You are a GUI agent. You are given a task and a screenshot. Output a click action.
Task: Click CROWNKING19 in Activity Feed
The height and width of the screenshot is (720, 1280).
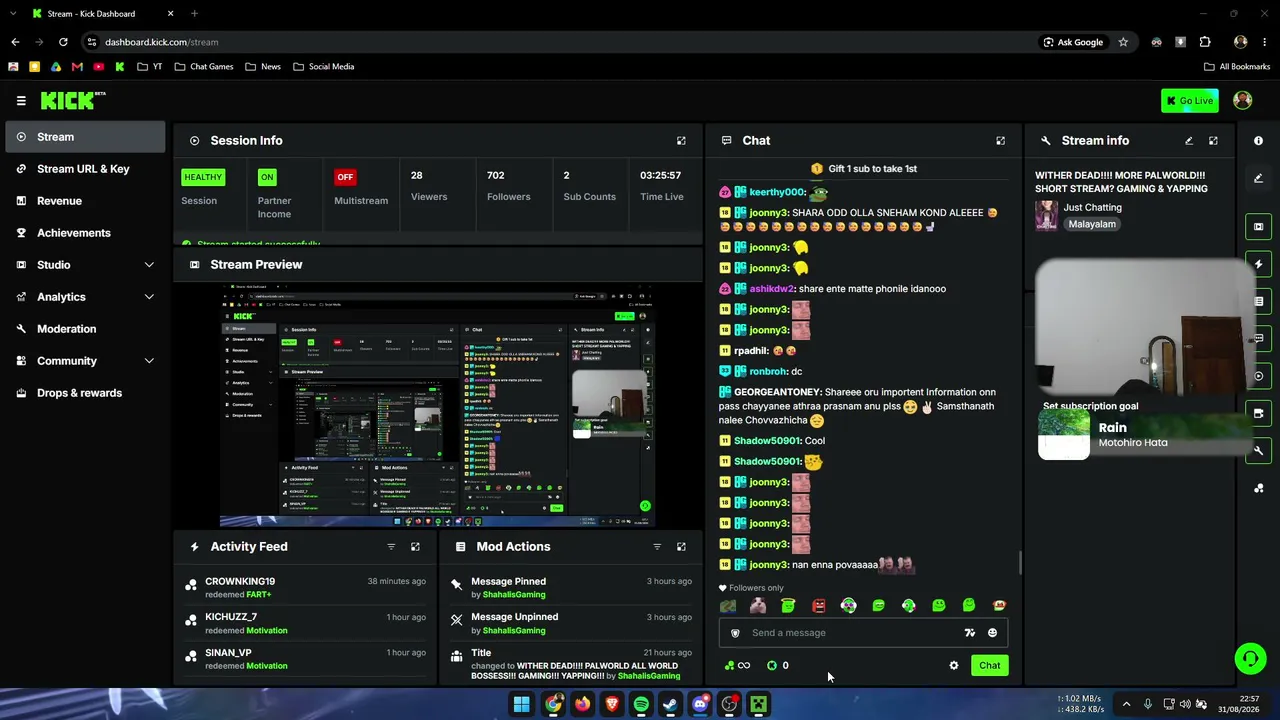point(240,582)
